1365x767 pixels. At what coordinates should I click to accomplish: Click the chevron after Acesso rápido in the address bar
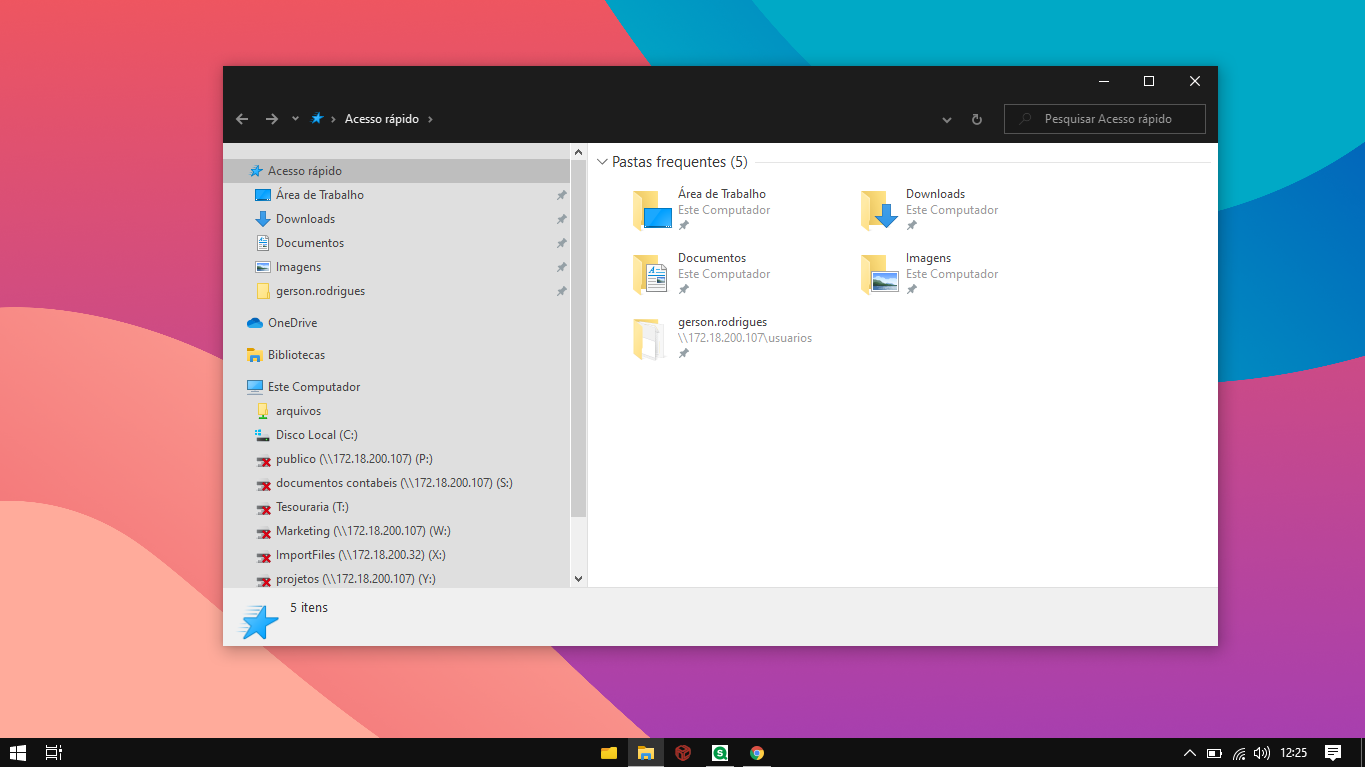[430, 119]
